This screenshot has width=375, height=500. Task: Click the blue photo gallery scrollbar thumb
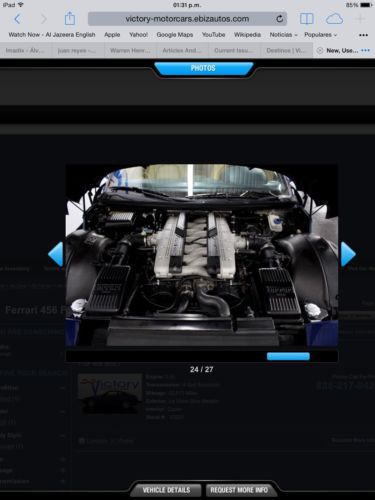point(288,356)
